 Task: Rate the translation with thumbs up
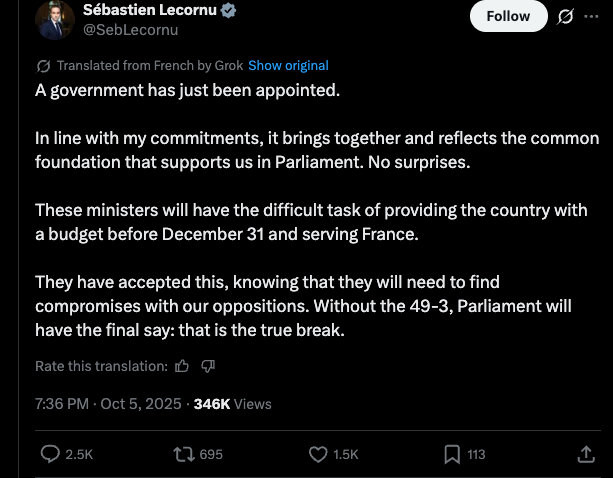tap(182, 366)
